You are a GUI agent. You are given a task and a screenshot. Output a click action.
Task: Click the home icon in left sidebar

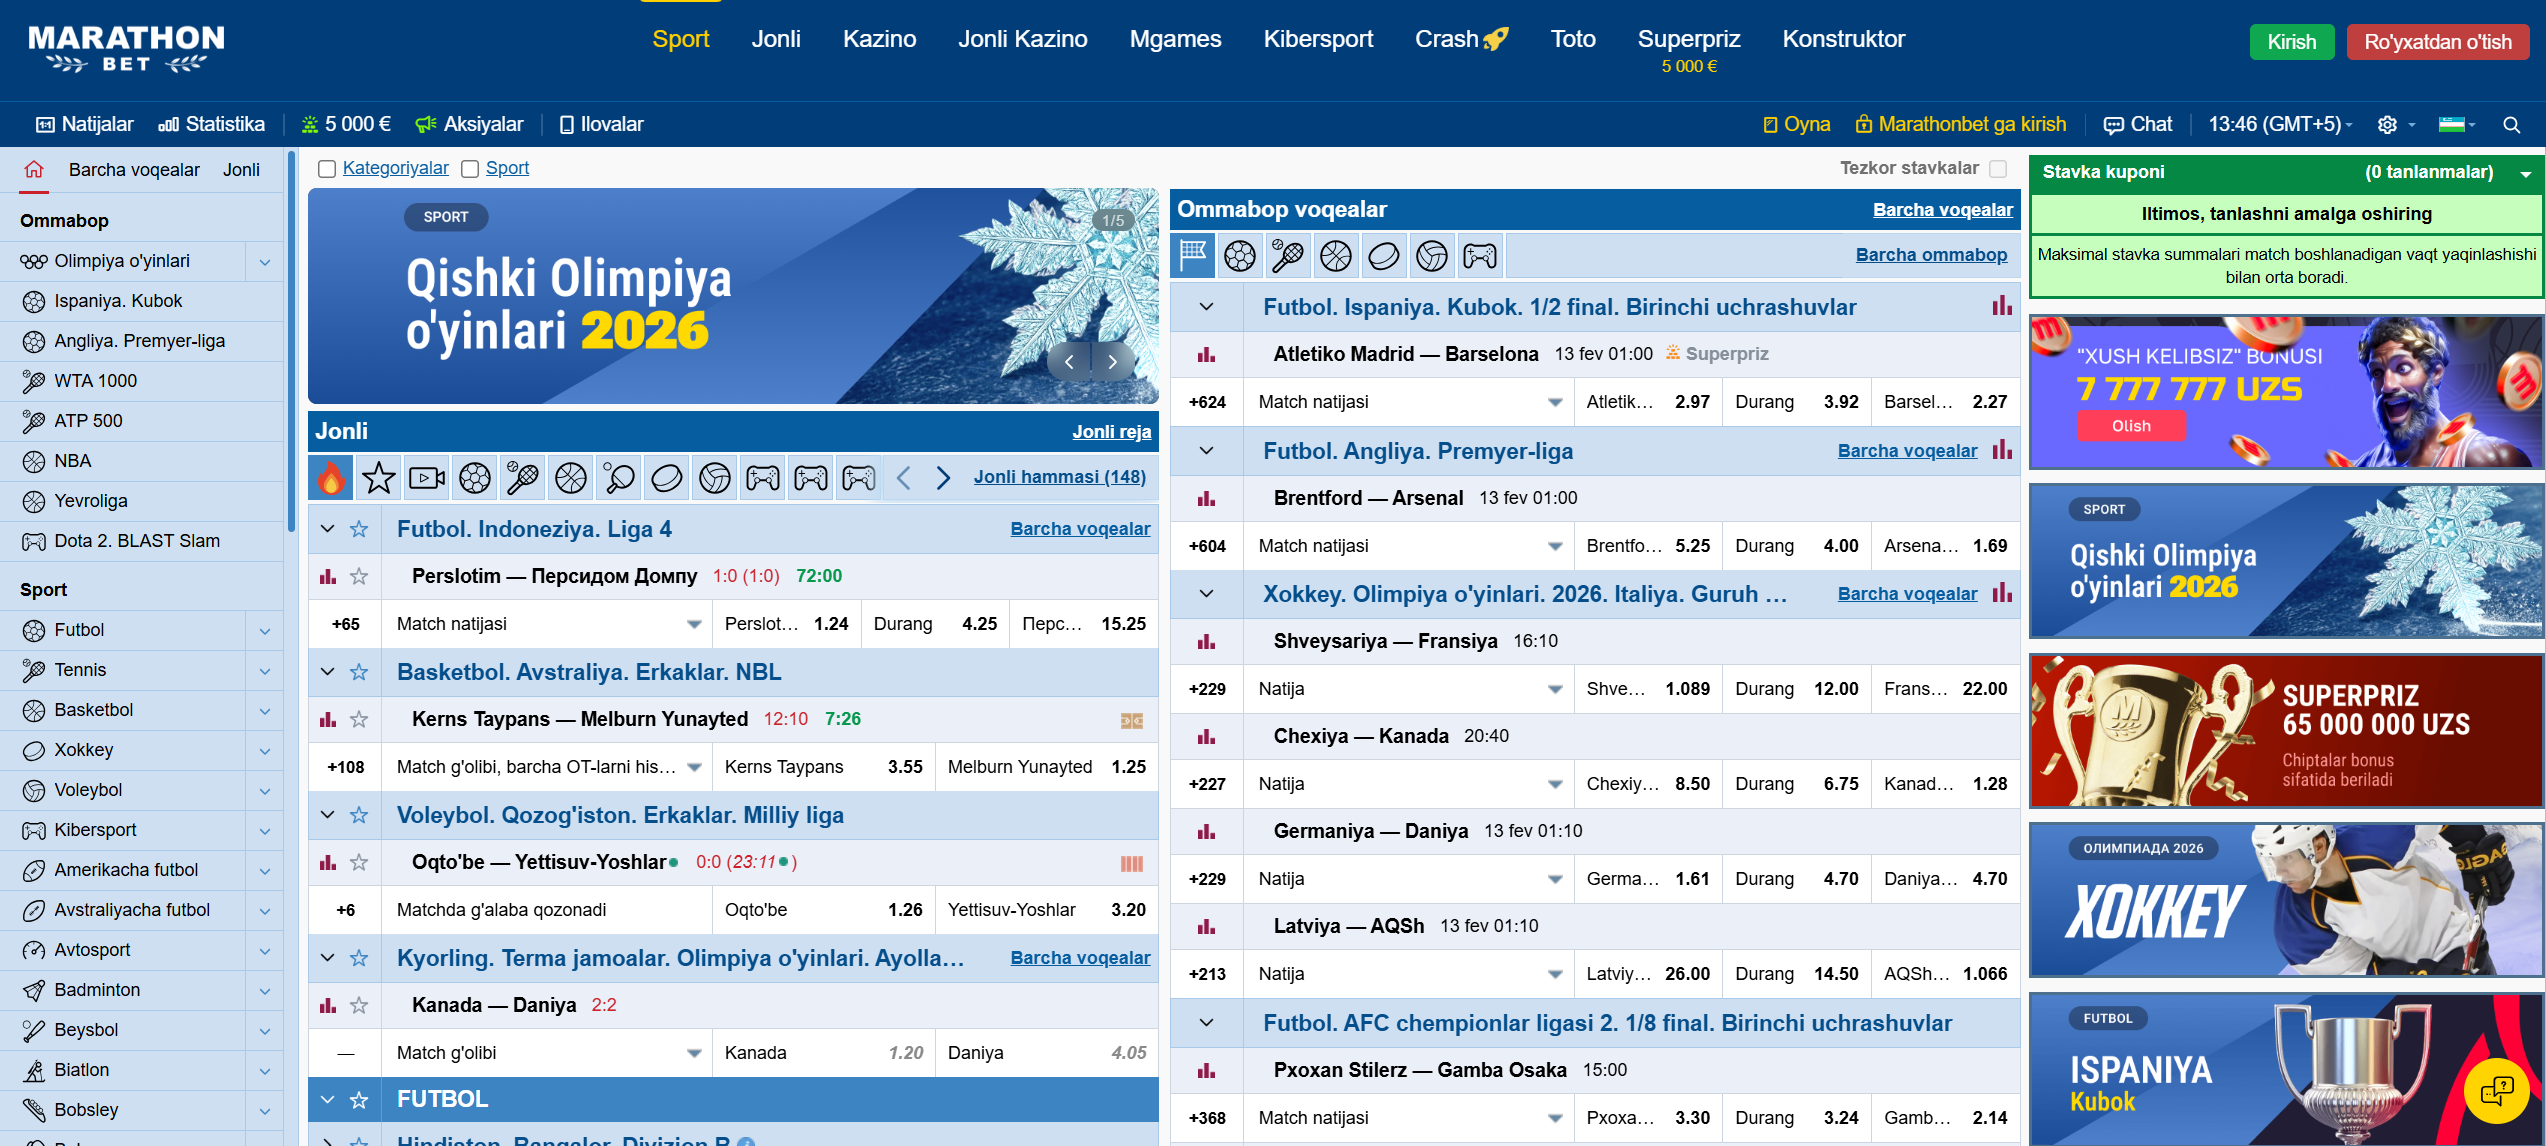click(x=34, y=170)
